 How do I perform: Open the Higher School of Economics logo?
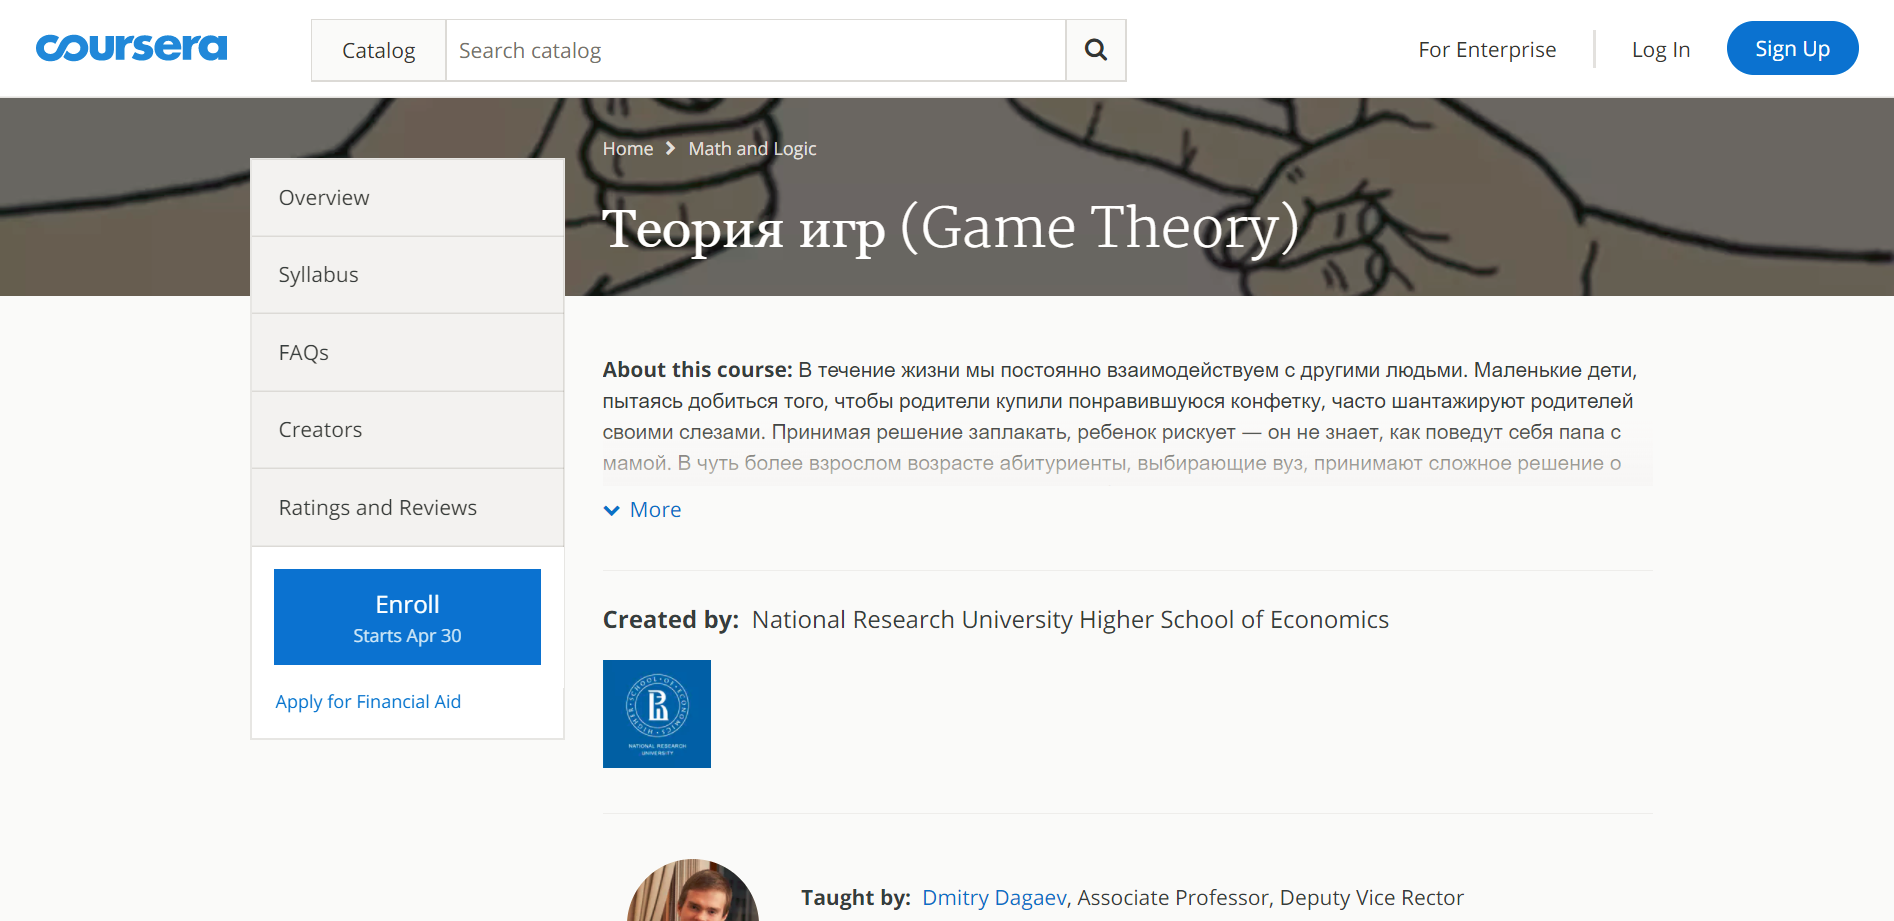point(657,714)
